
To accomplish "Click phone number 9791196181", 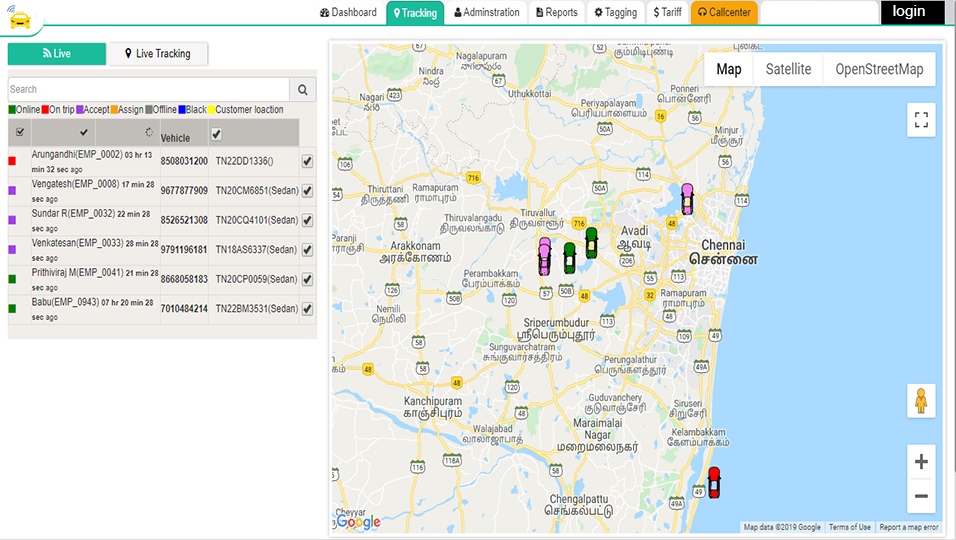I will tap(184, 249).
